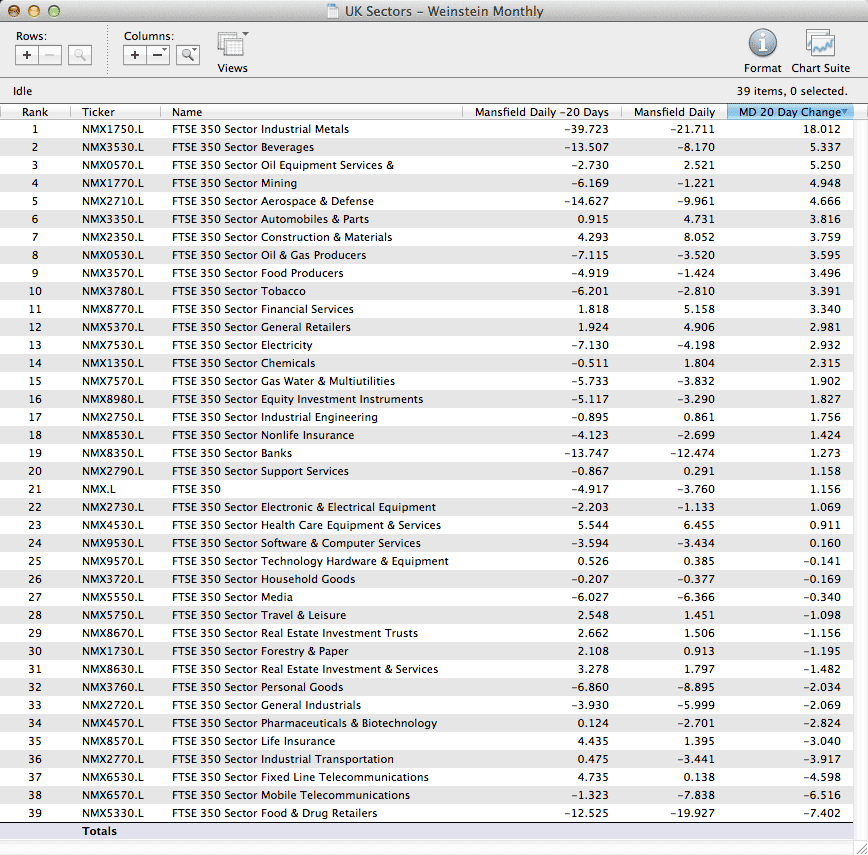The width and height of the screenshot is (868, 855).
Task: Click Mansfield Daily -20 Days header
Action: click(542, 112)
